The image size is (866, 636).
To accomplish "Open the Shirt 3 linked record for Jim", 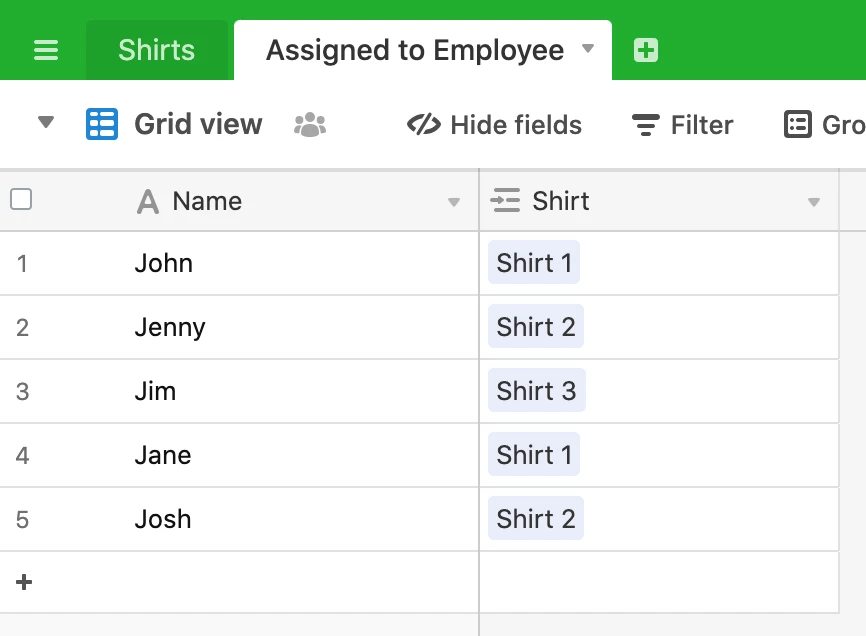I will click(x=536, y=390).
